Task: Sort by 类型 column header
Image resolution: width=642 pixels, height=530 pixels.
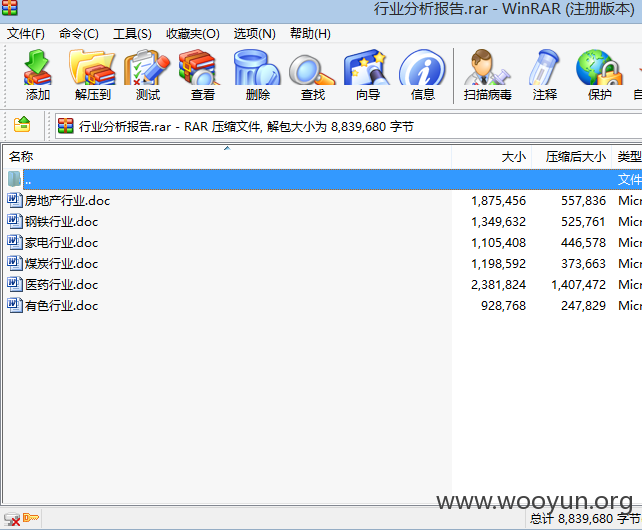Action: pos(627,156)
